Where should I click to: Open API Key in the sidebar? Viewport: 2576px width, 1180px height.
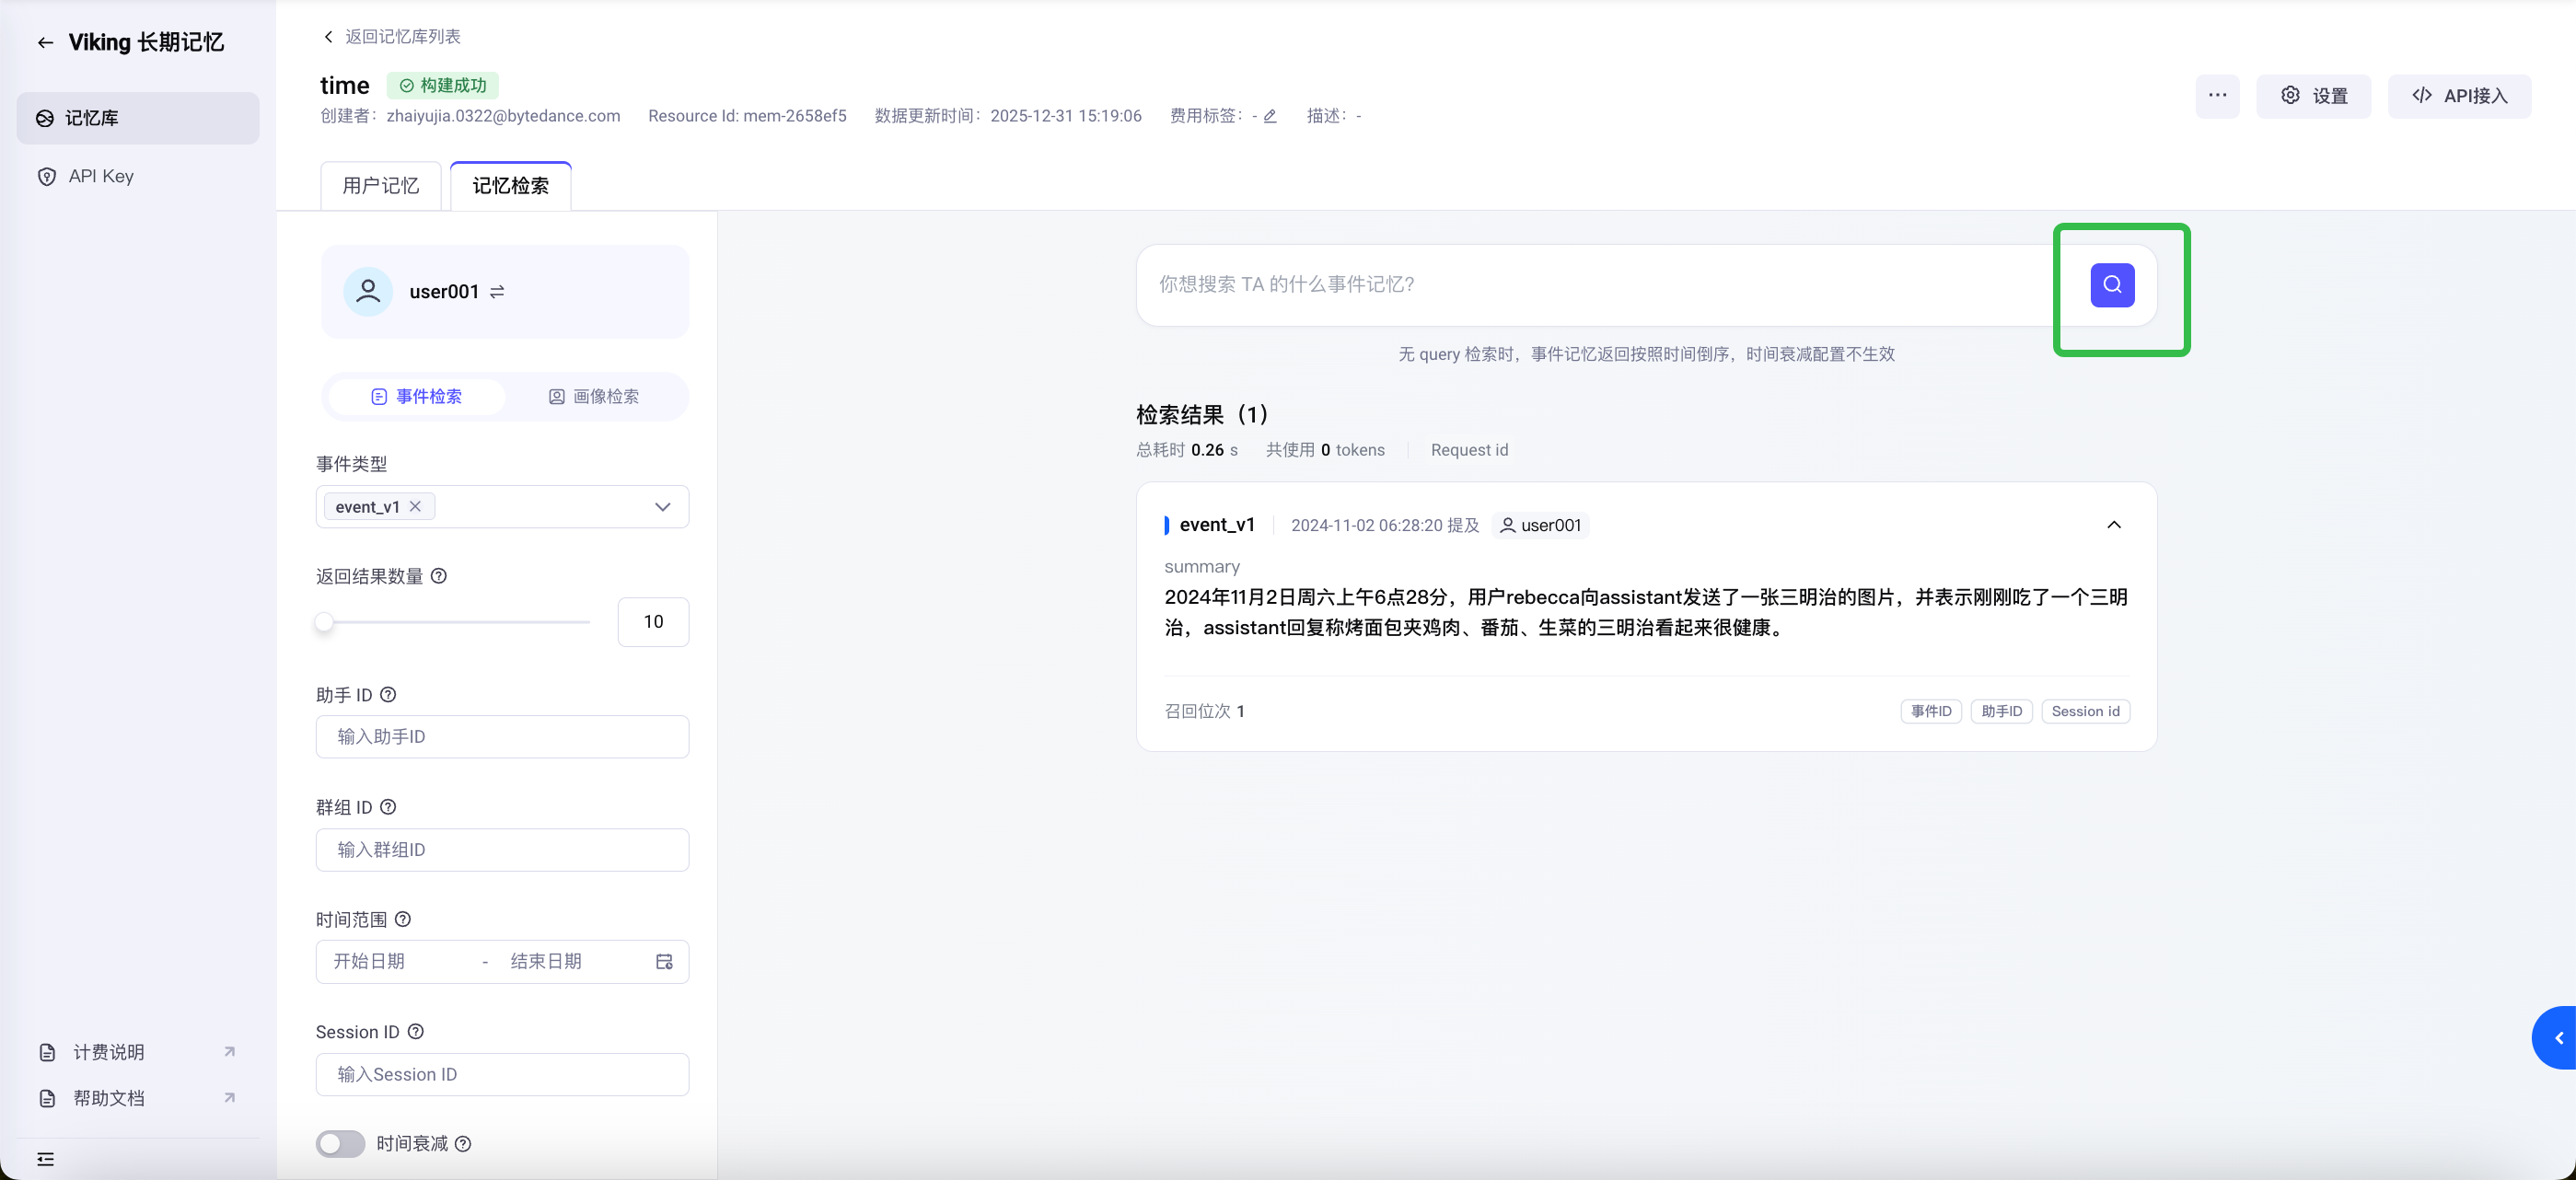pyautogui.click(x=100, y=176)
